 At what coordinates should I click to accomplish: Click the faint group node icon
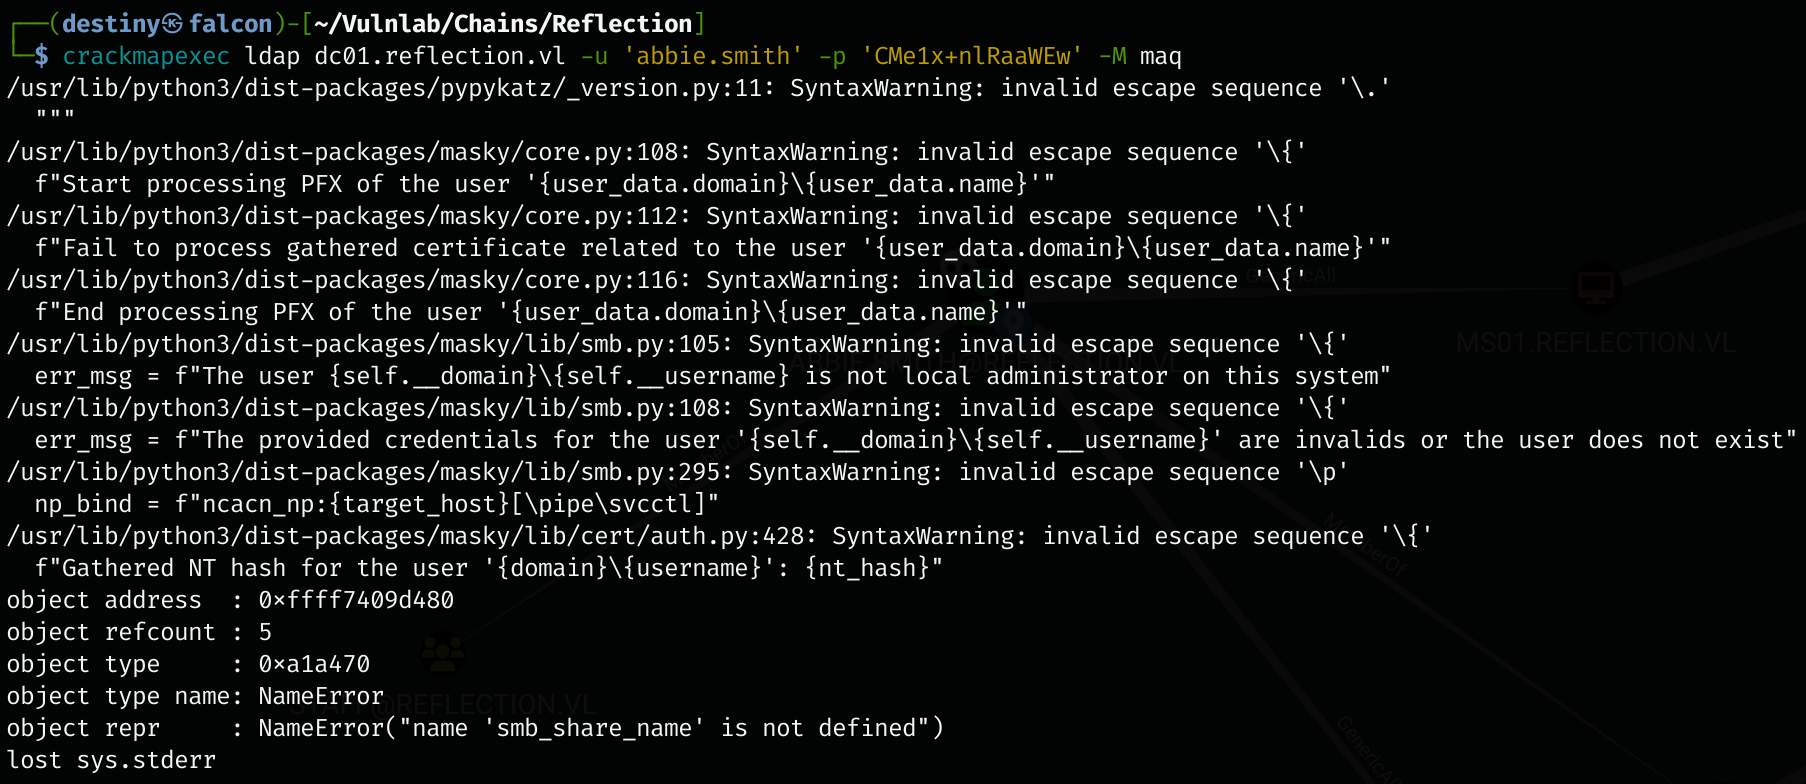tap(442, 656)
